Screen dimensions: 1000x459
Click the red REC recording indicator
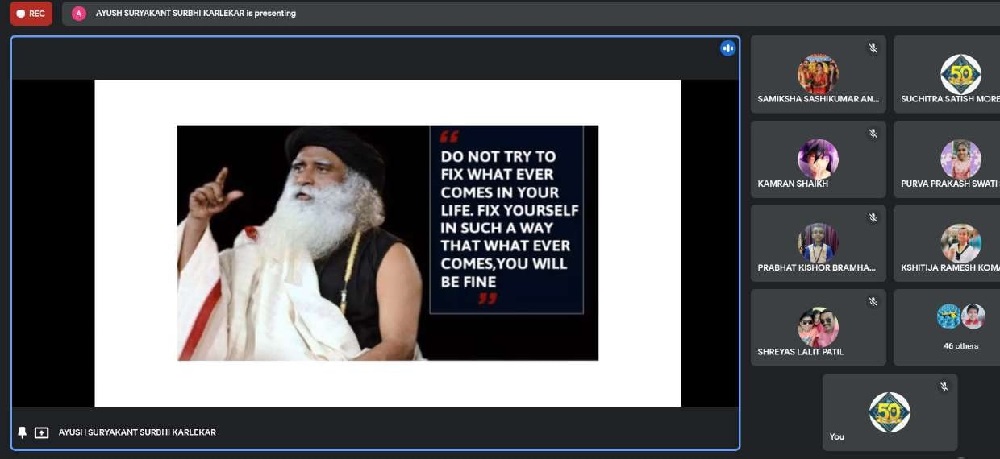30,13
